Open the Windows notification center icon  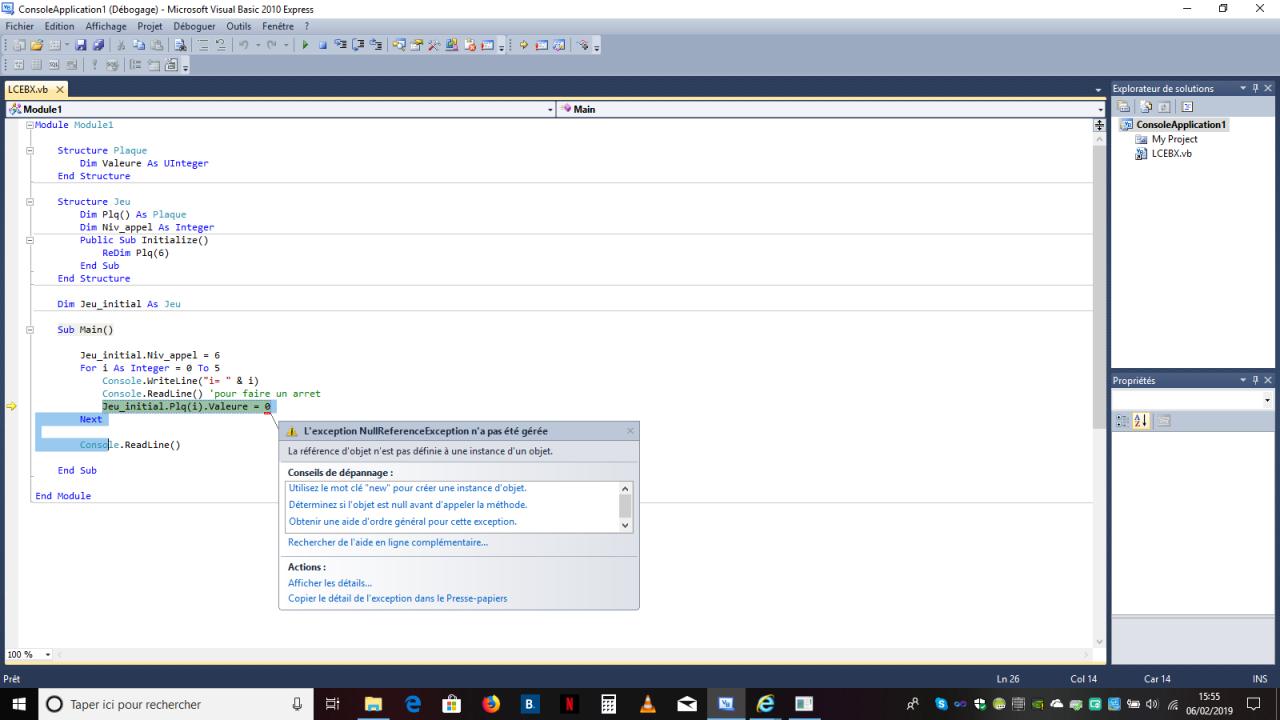(1256, 704)
